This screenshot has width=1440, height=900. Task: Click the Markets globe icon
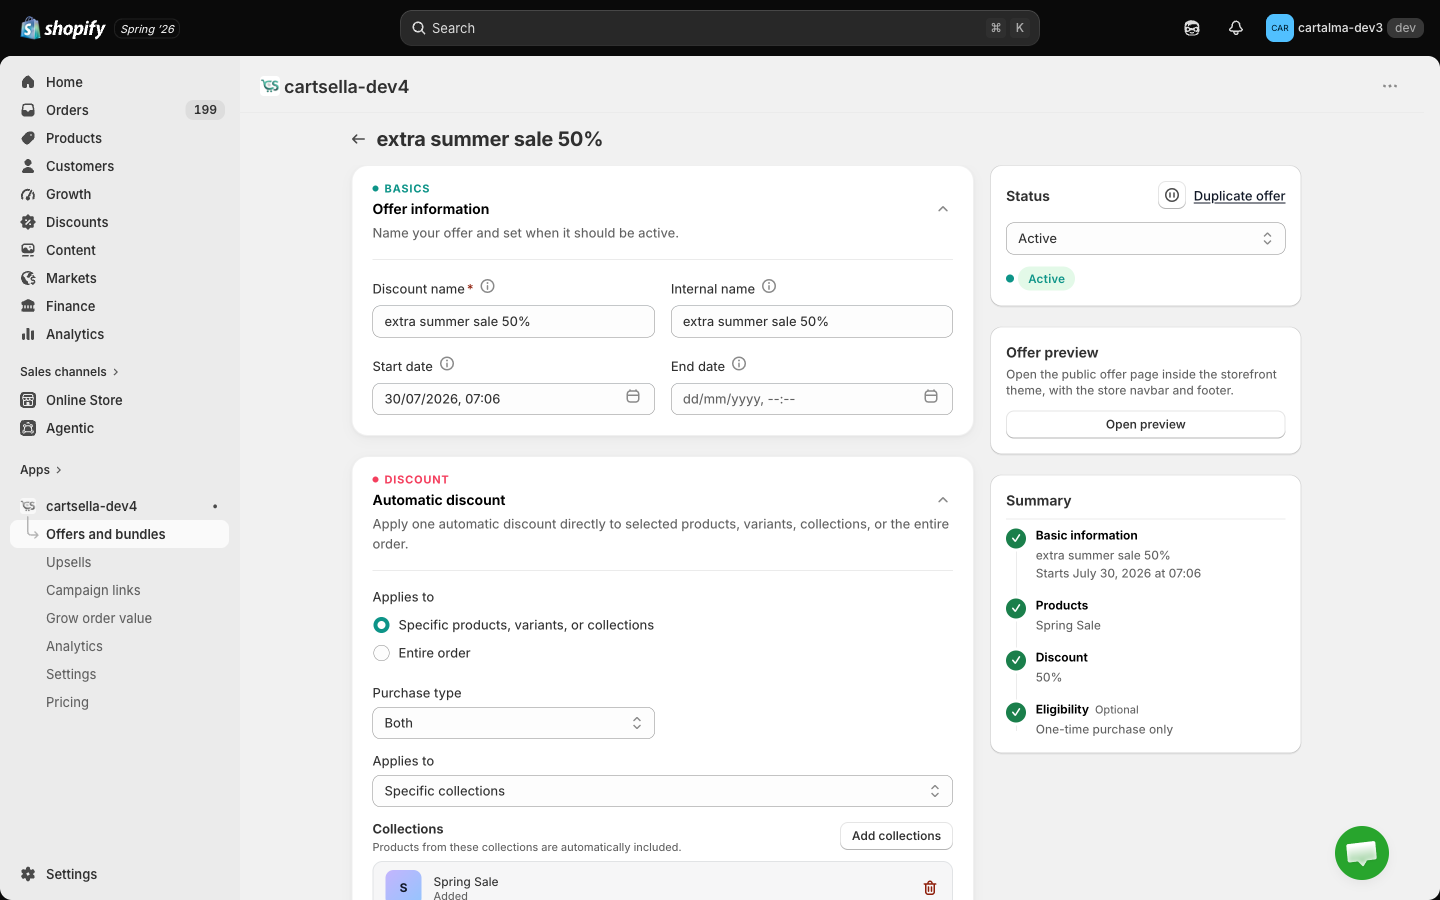point(28,278)
